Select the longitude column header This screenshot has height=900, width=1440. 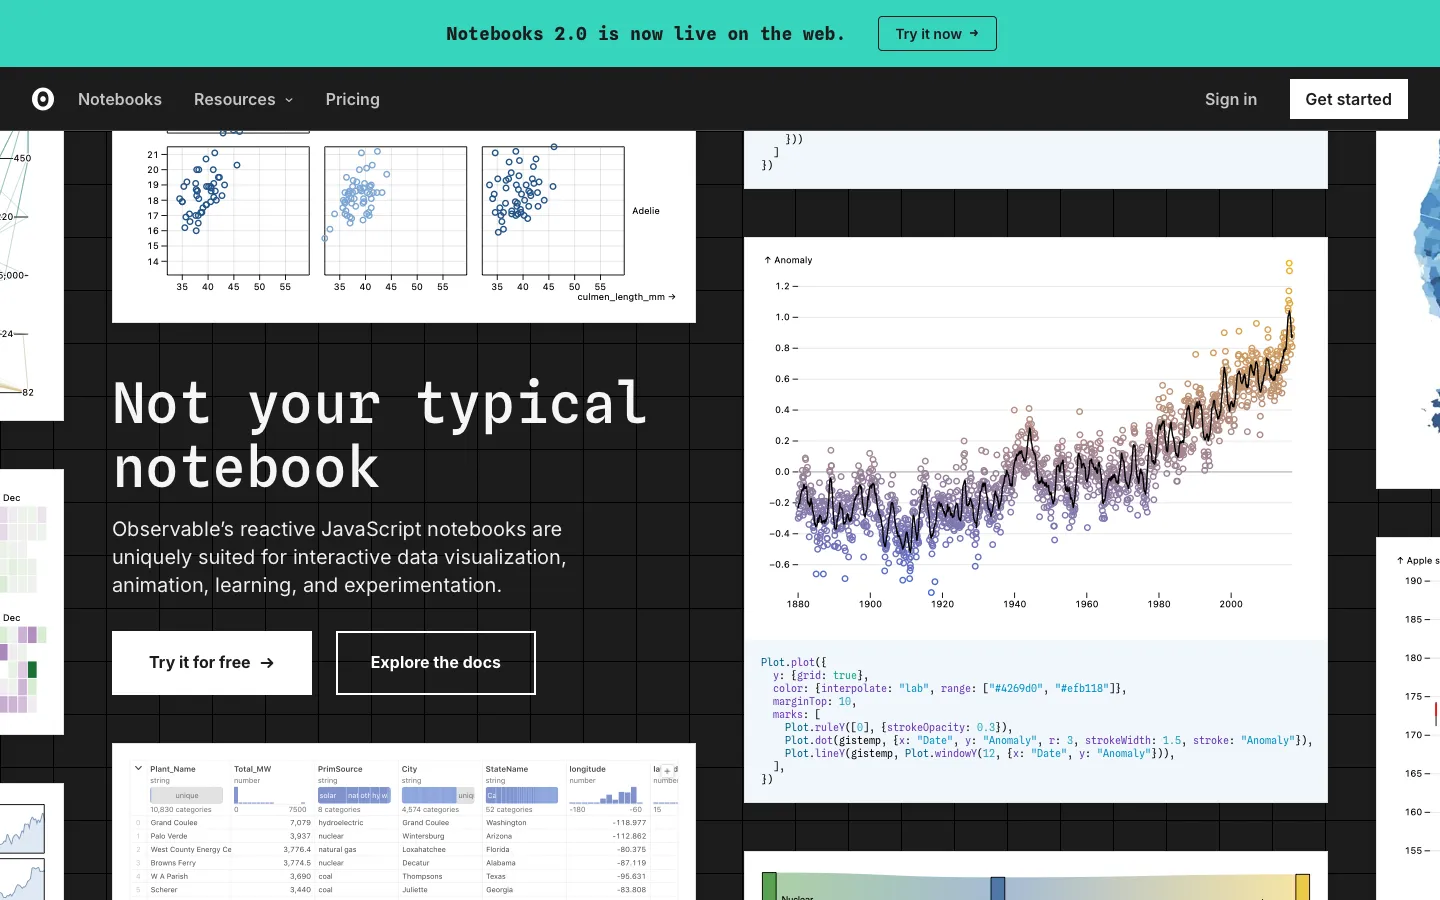click(588, 769)
